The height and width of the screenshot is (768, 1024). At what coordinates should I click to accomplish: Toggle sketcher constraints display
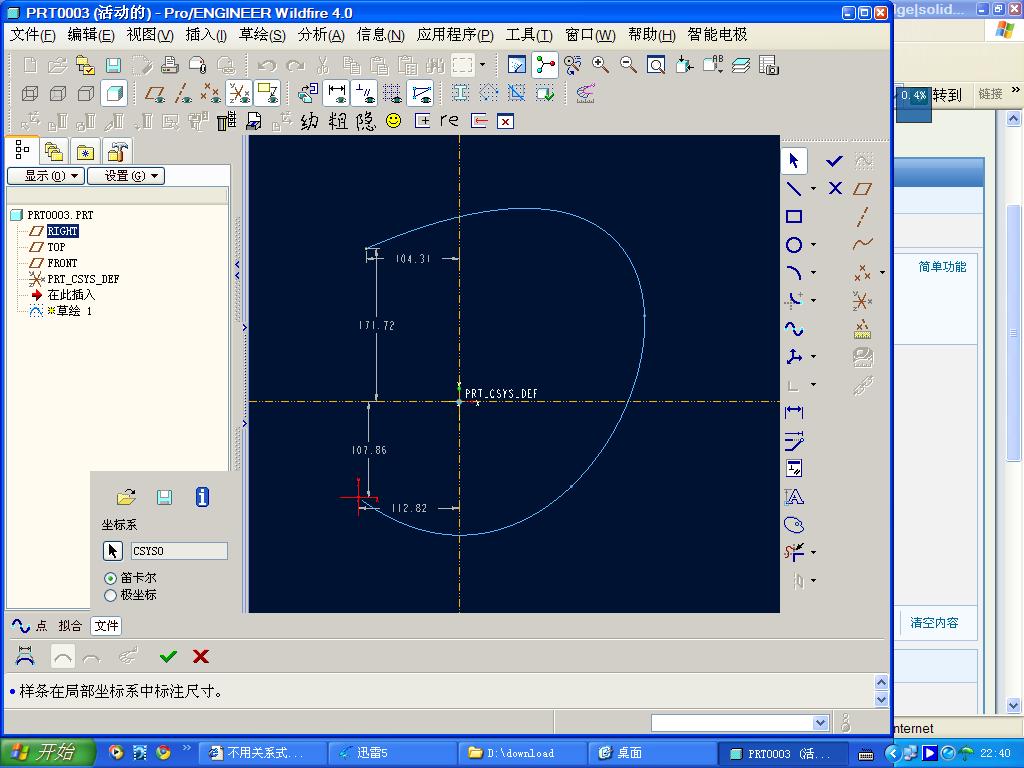(364, 93)
